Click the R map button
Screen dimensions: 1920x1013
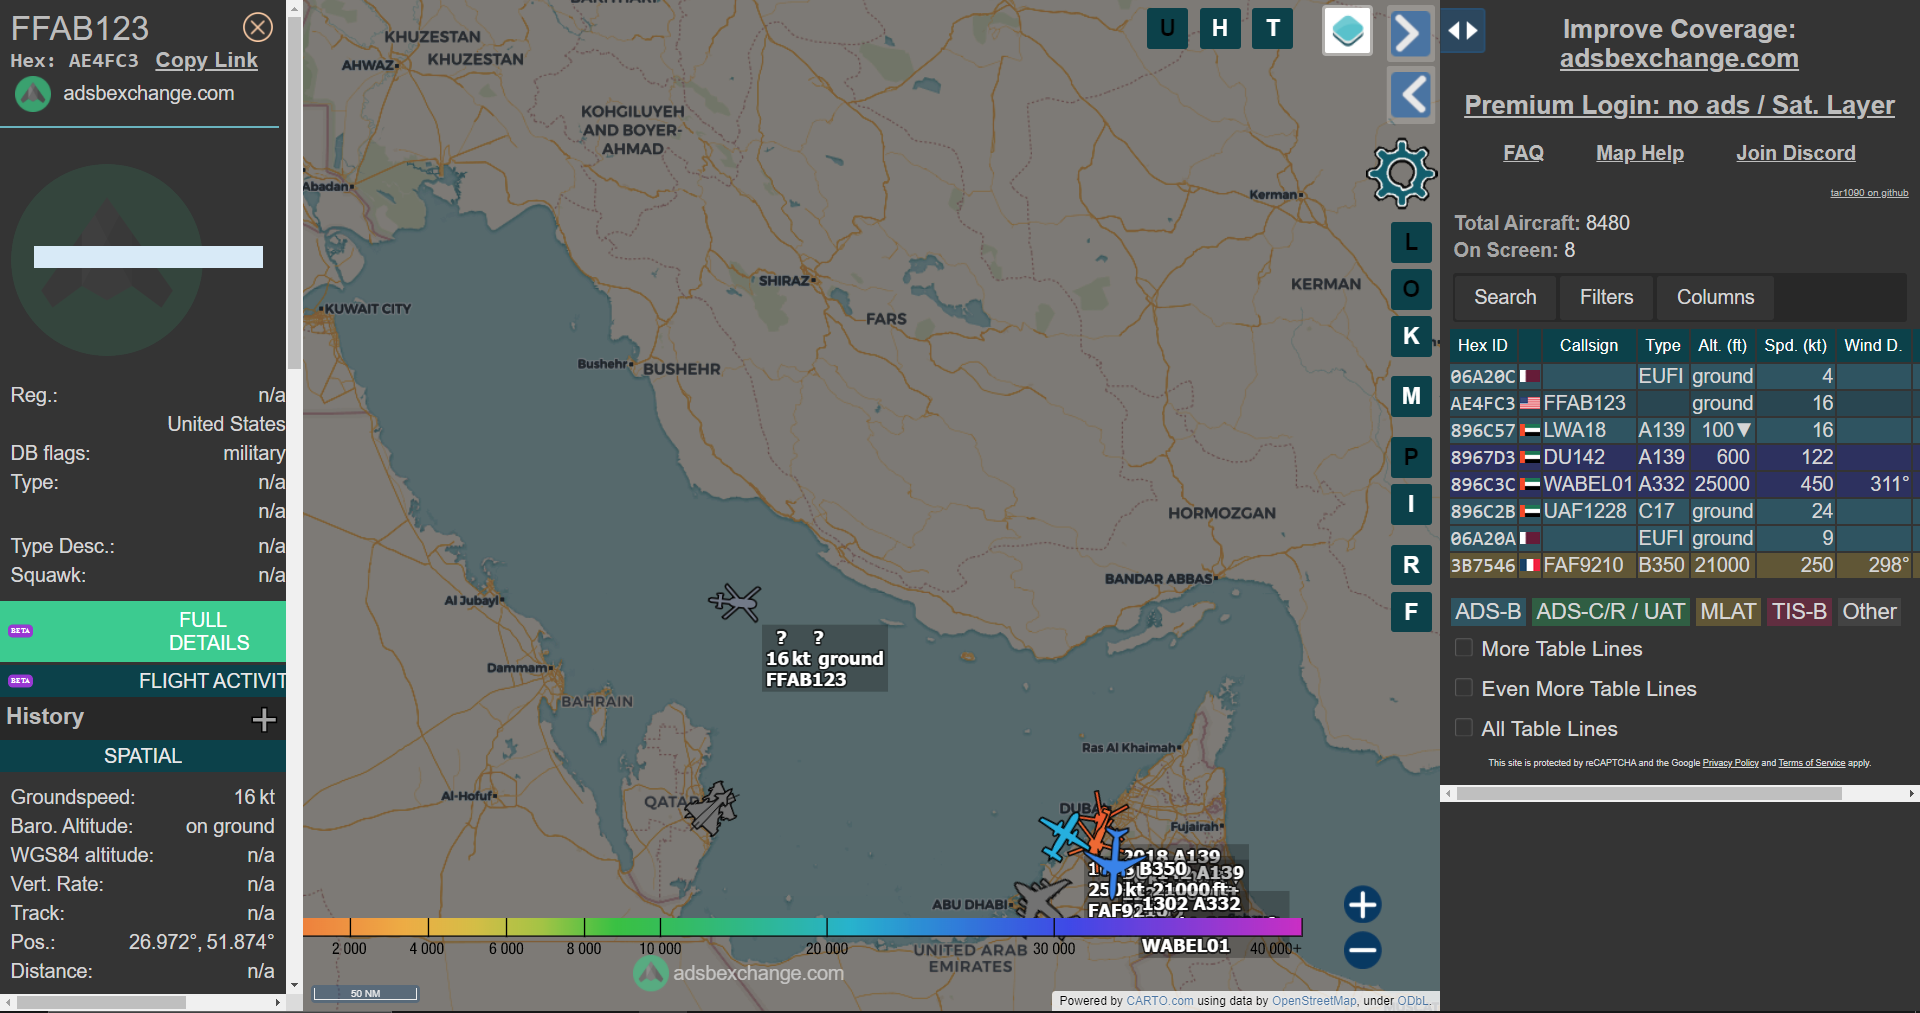pos(1411,565)
